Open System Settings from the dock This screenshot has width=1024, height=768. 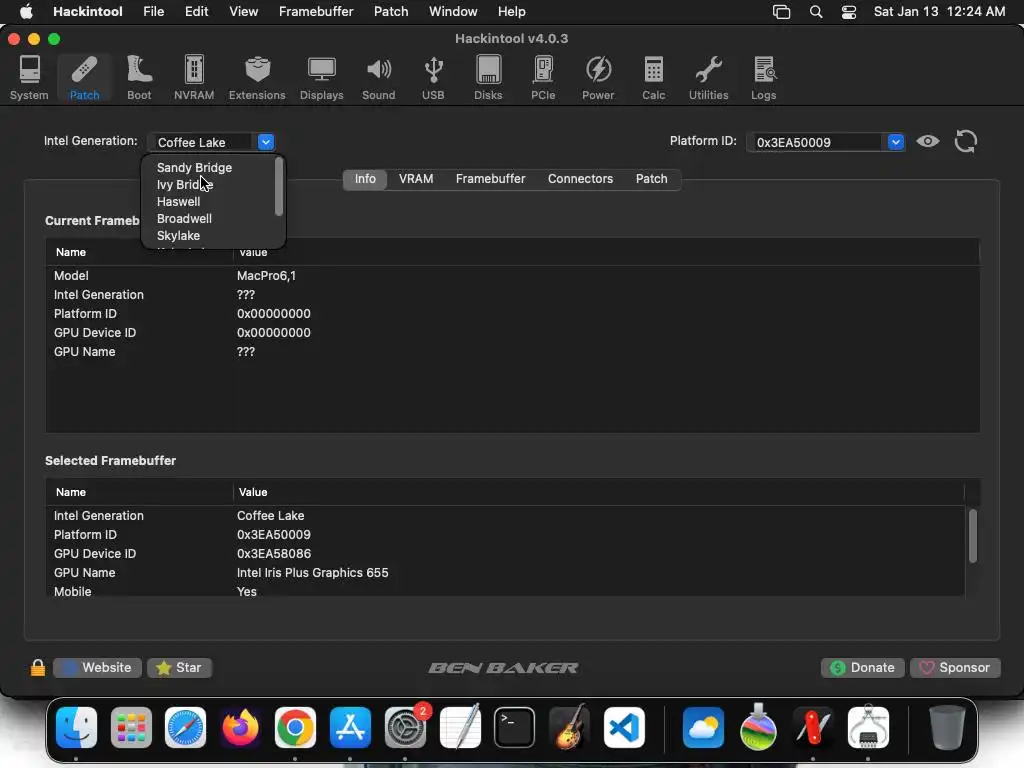[405, 727]
